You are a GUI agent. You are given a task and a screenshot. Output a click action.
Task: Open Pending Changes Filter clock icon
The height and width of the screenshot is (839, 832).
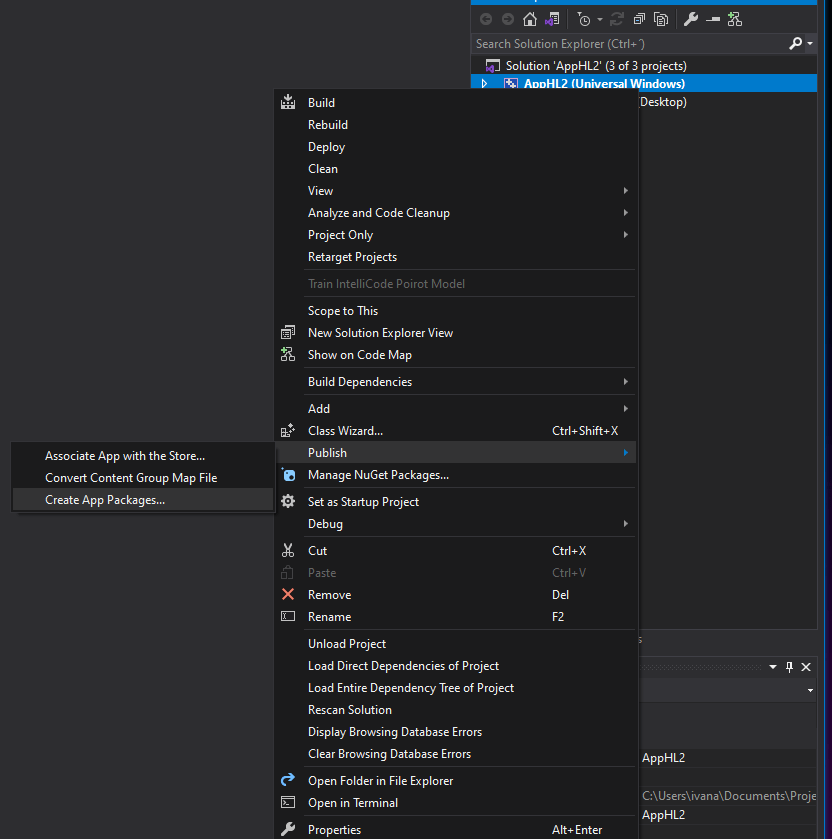tap(584, 19)
